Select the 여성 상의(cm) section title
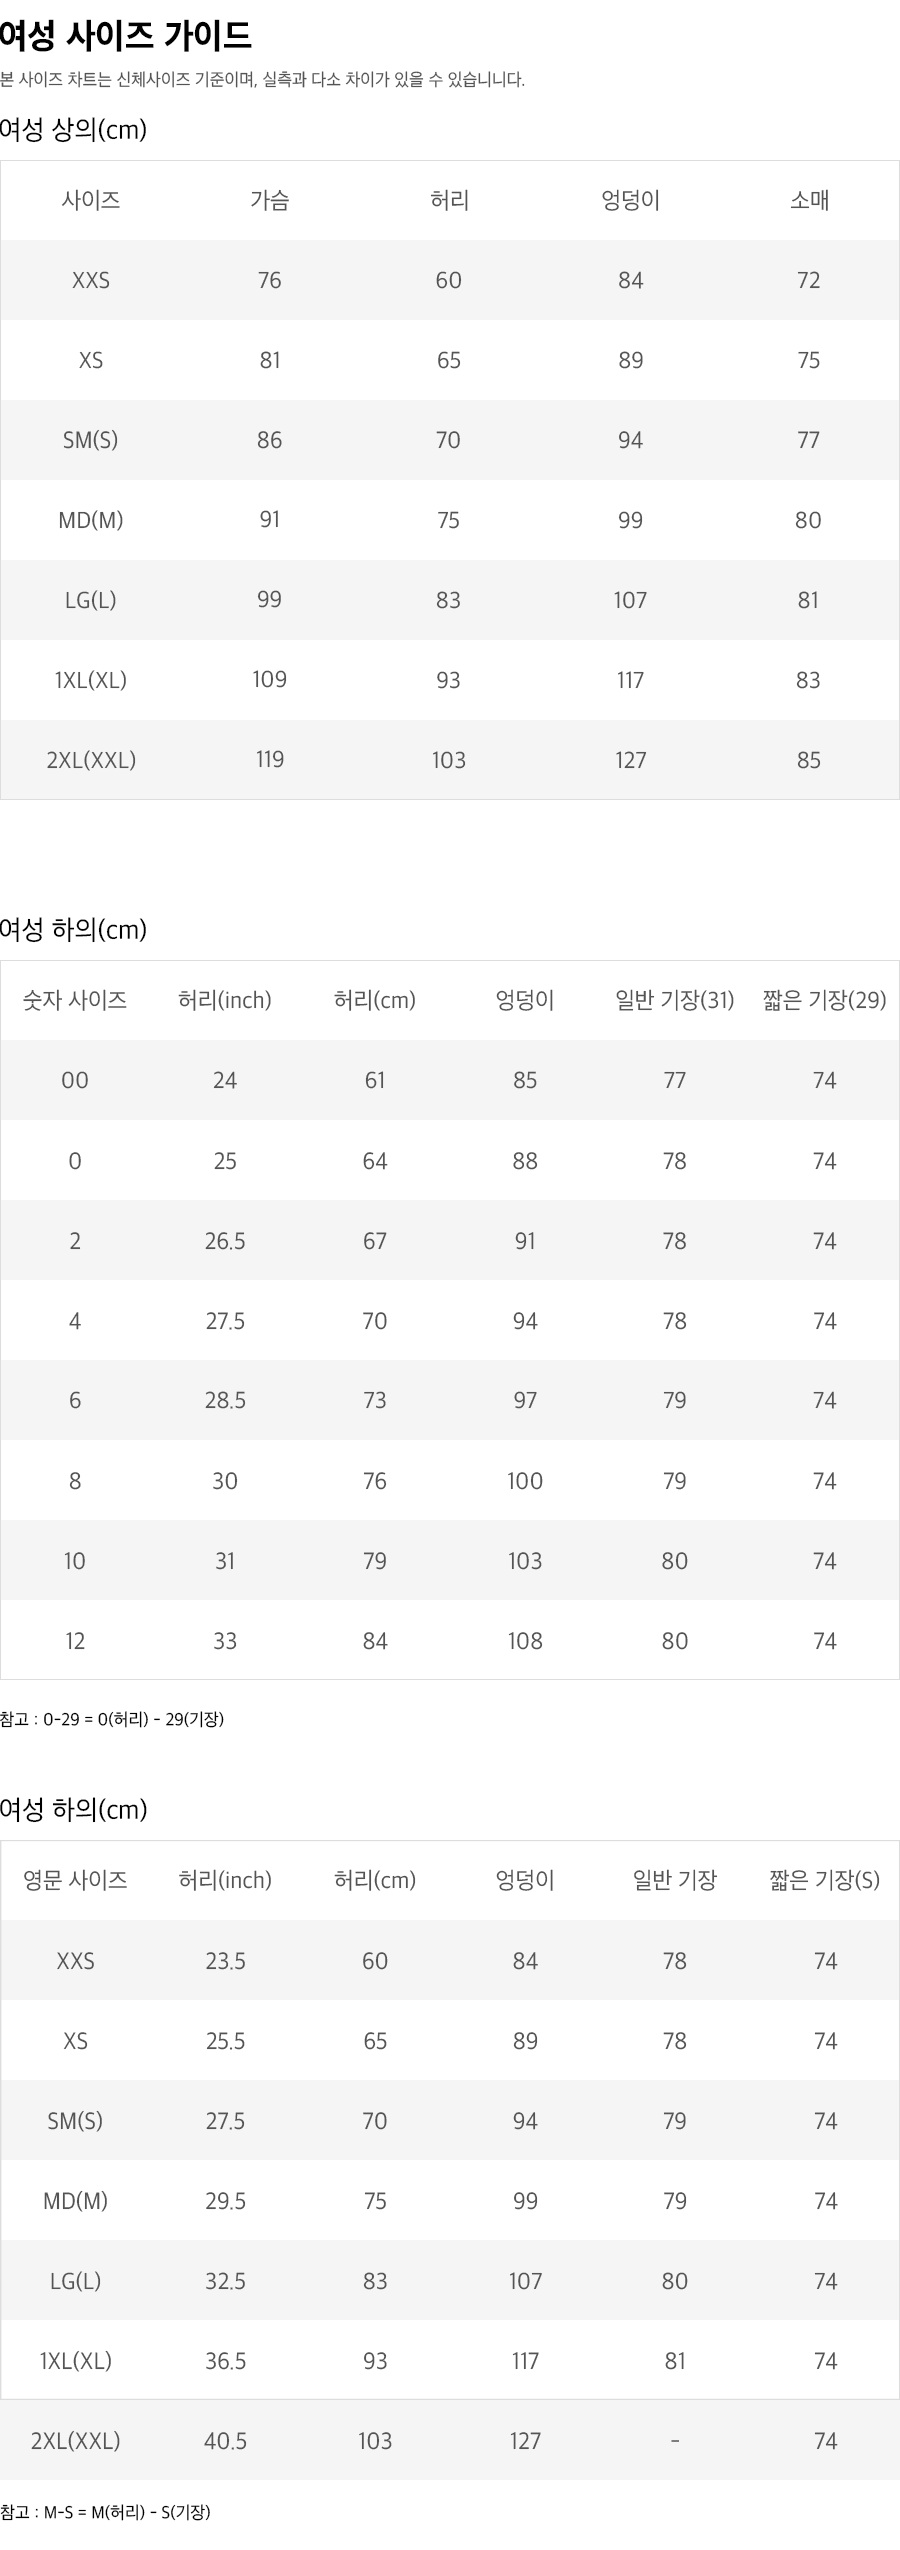The height and width of the screenshot is (2550, 900). pyautogui.click(x=73, y=129)
